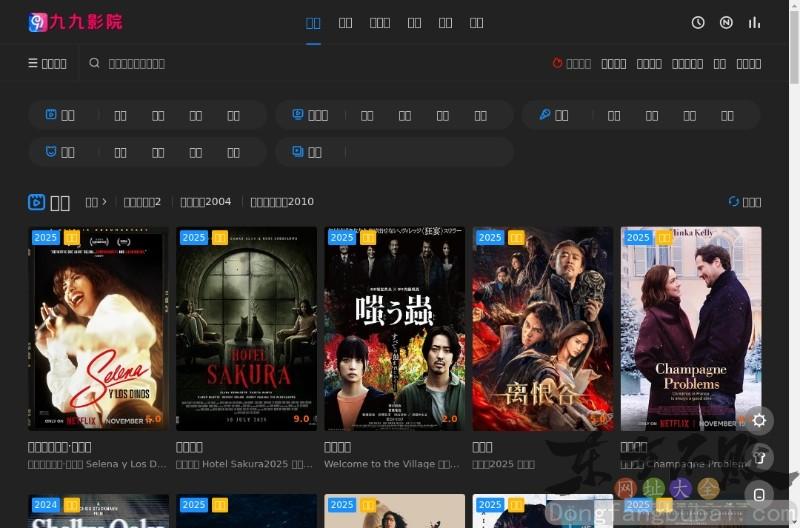Click the magnifier search icon
The width and height of the screenshot is (800, 528).
pyautogui.click(x=95, y=63)
